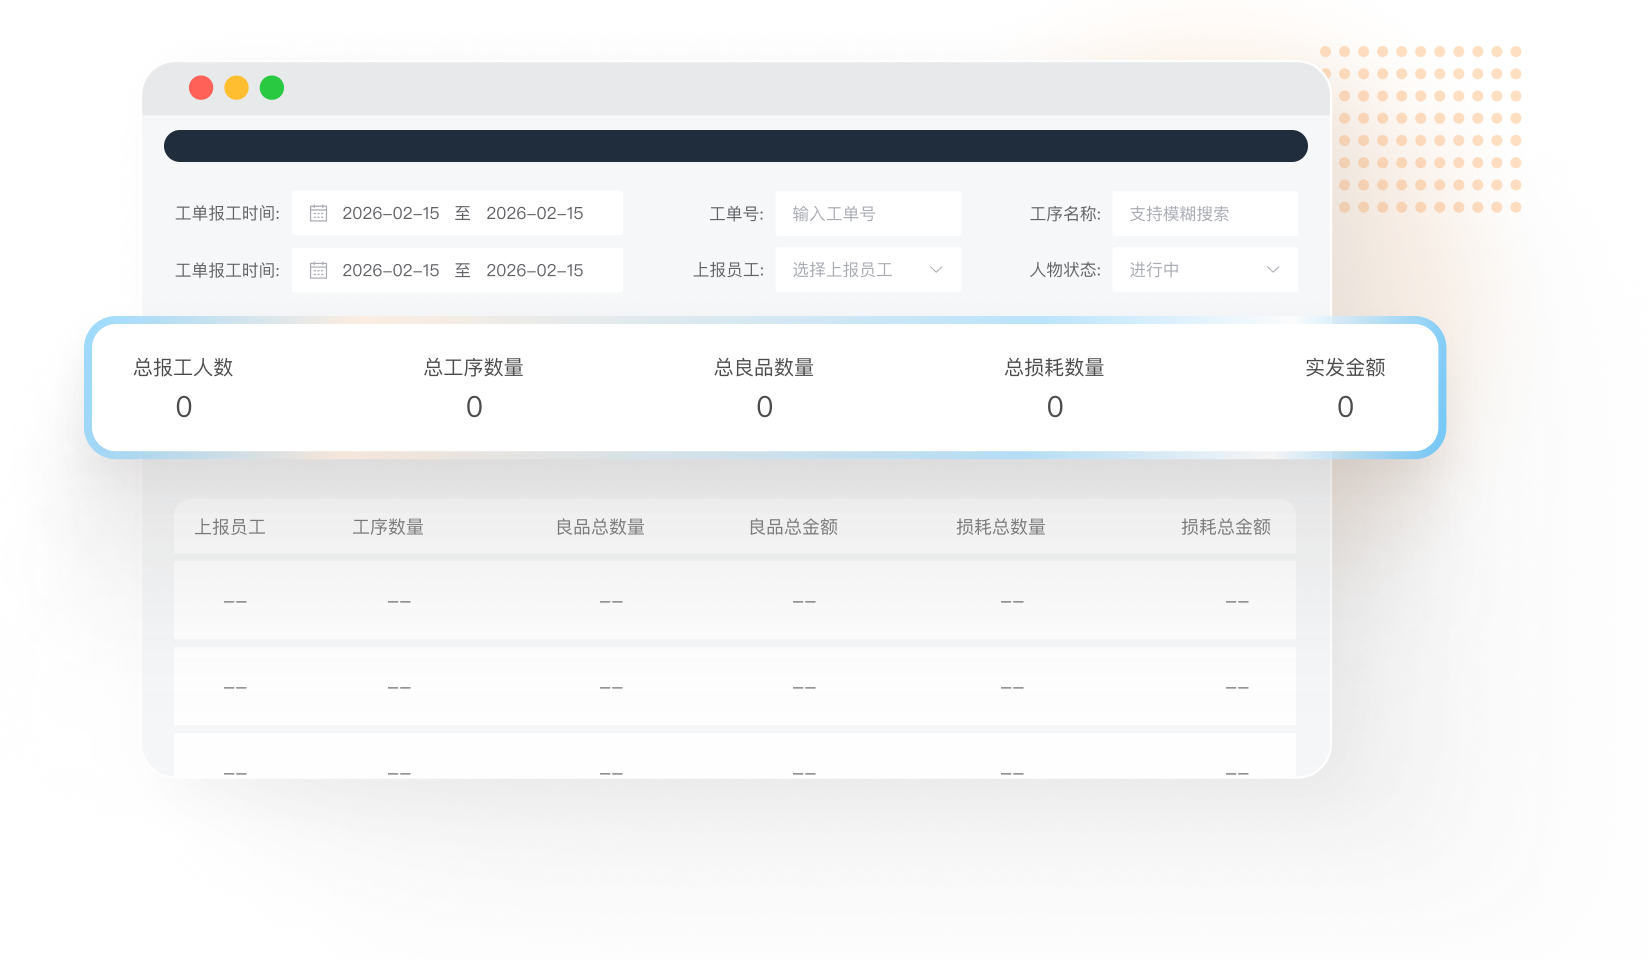Select the start date 2026-02-15 field
1648x960 pixels.
391,213
